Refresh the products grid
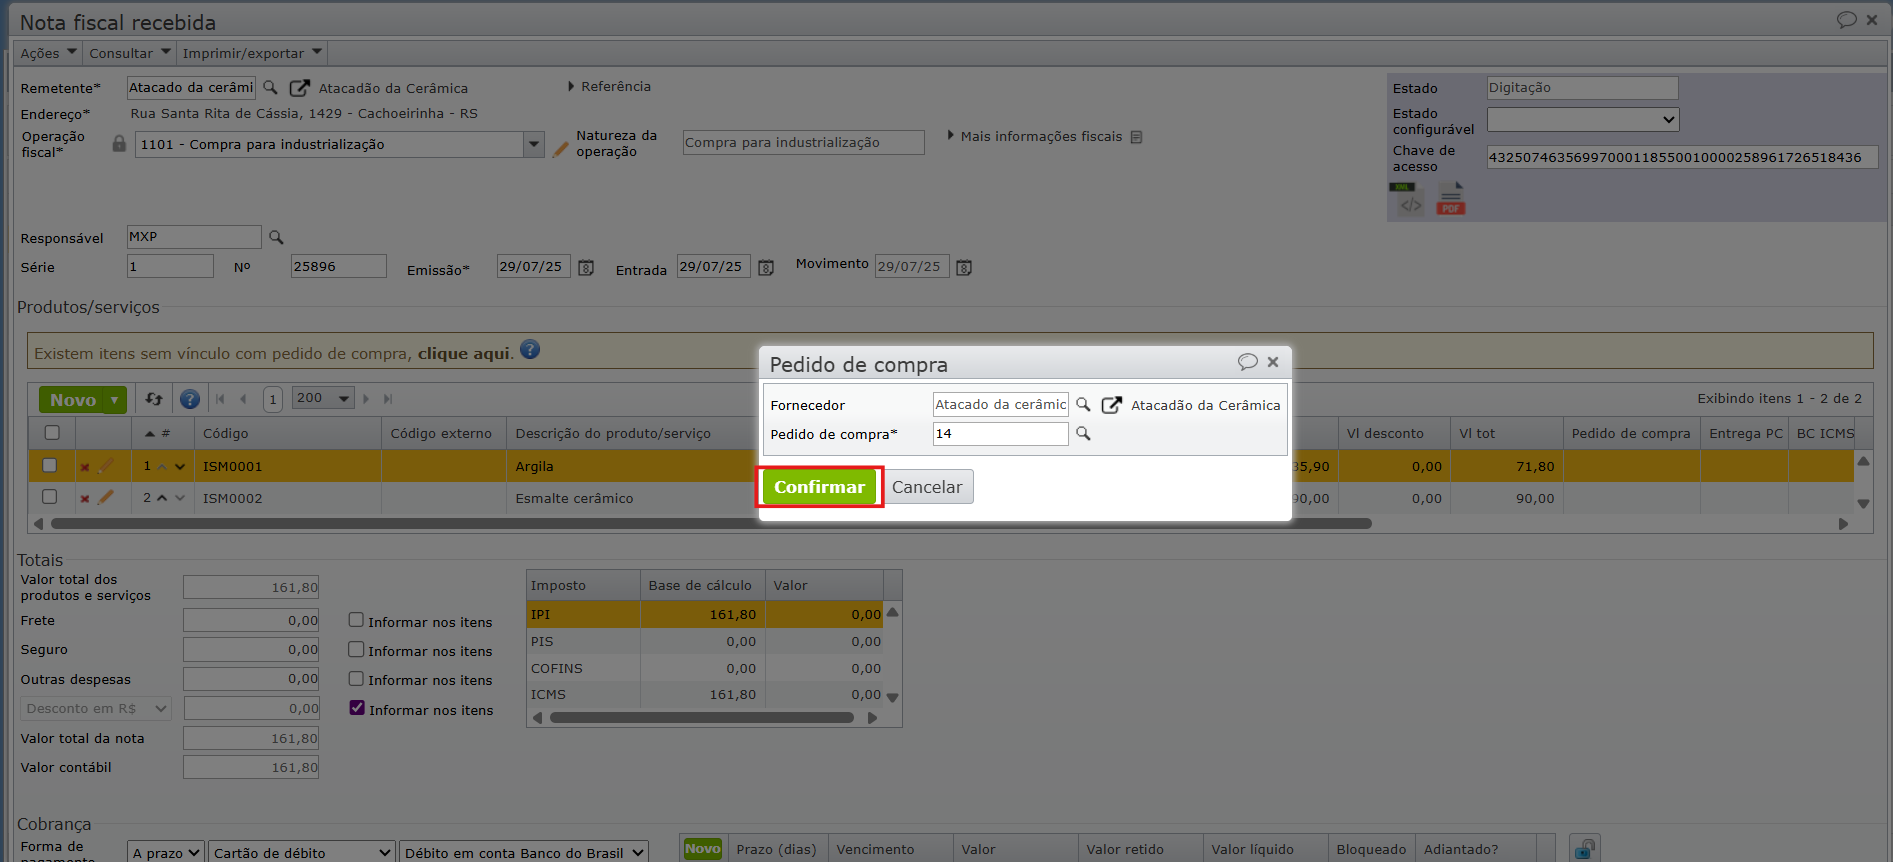 coord(154,399)
